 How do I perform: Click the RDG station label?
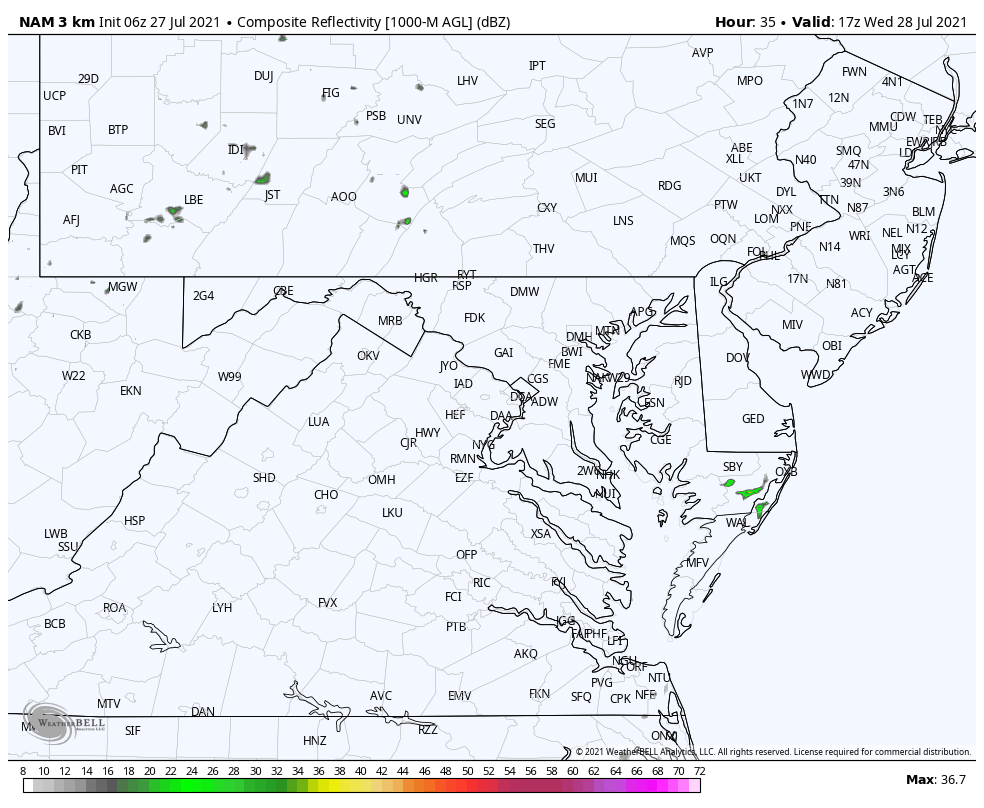click(x=670, y=186)
